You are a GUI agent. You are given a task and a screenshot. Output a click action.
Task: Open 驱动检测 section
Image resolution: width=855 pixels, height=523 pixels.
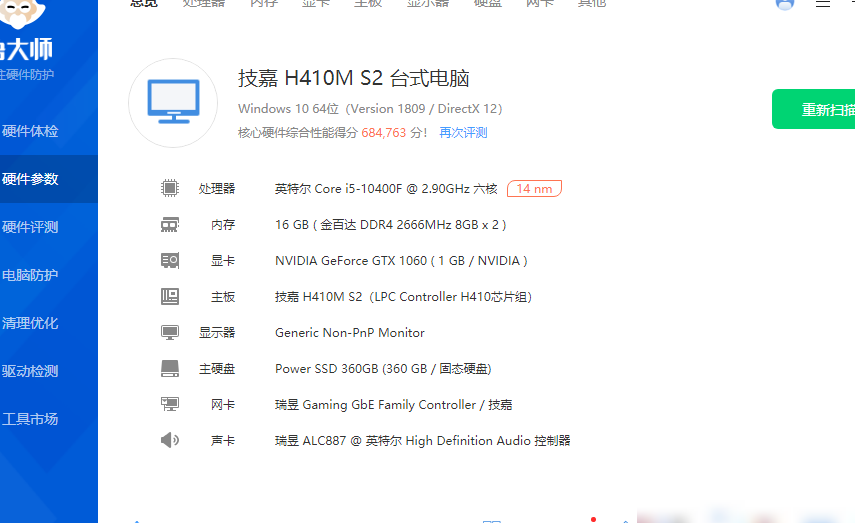(30, 371)
